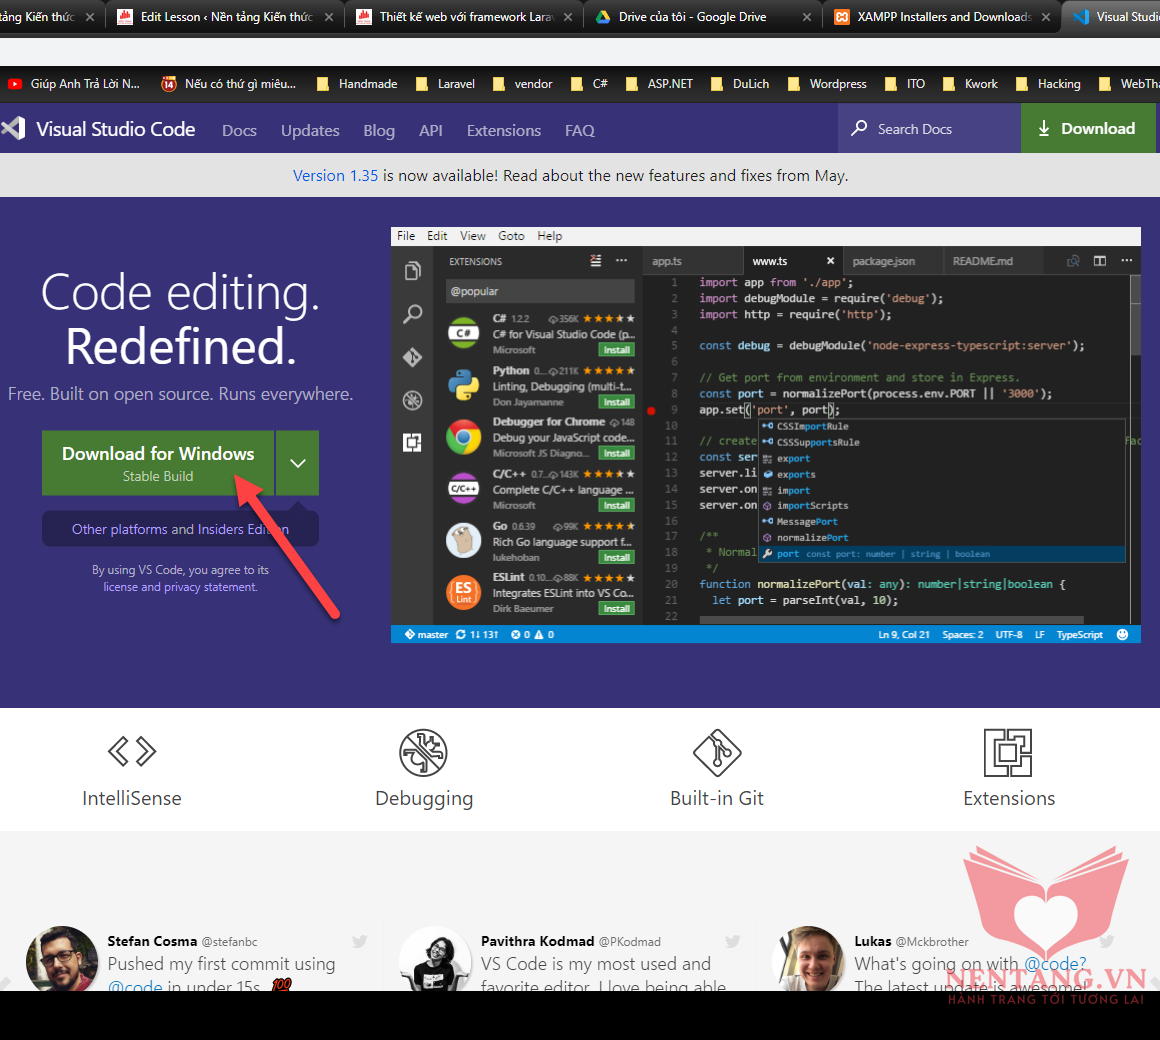The width and height of the screenshot is (1160, 1040).
Task: Click the search magnifier icon
Action: pos(859,128)
